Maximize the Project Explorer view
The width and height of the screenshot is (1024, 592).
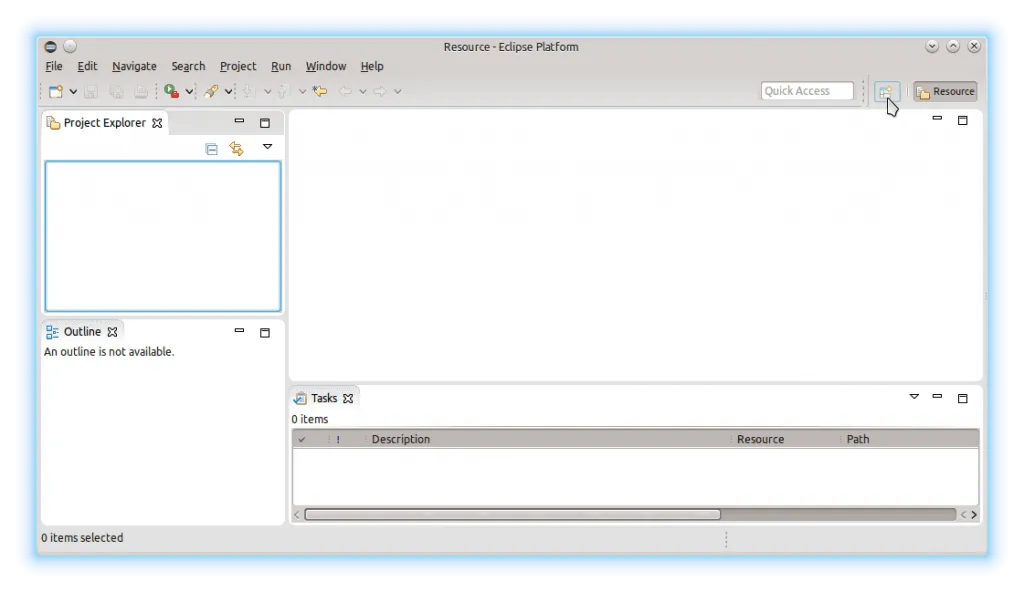point(265,123)
